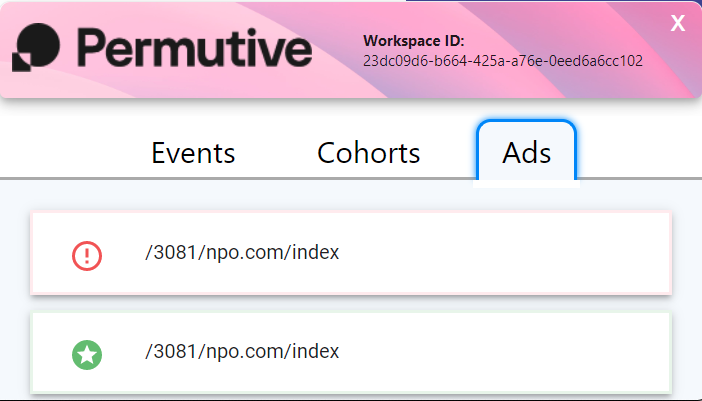This screenshot has width=702, height=401.
Task: Switch to the Events tab
Action: [193, 153]
